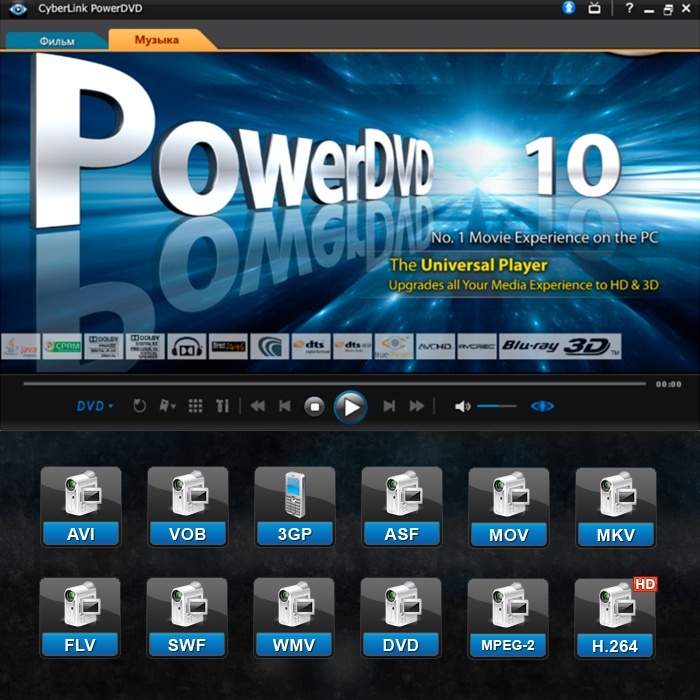Select the FLV format icon
Screen dimensions: 700x700
click(x=80, y=618)
